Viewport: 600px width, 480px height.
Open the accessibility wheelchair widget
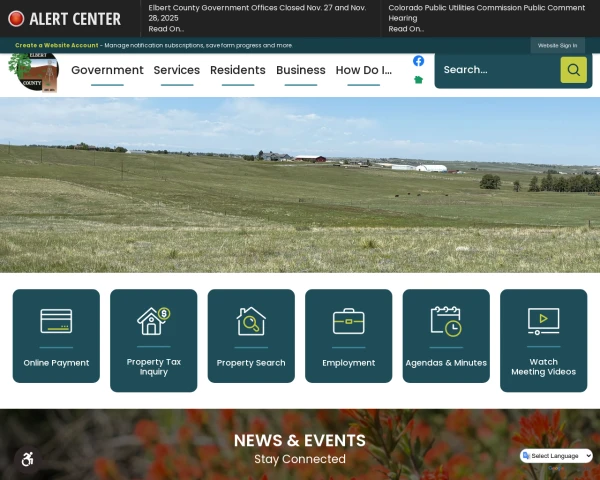[27, 459]
